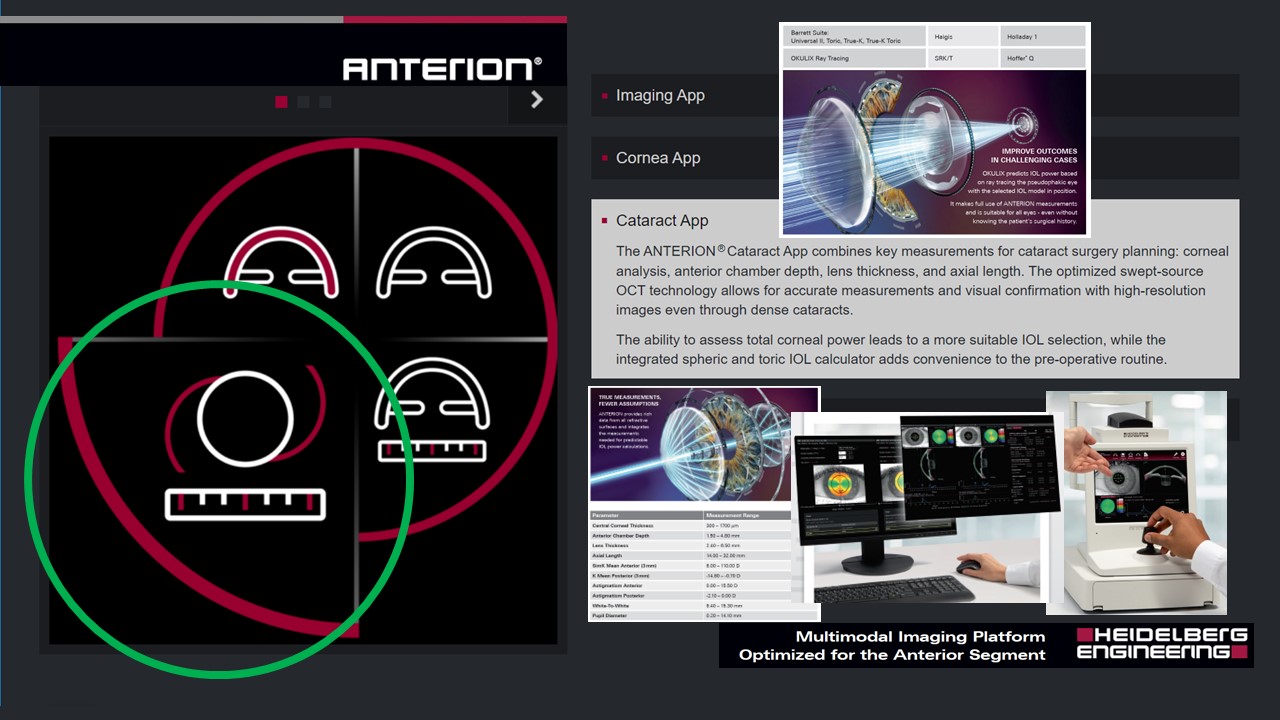Click the Hoffer Q formula cell
The image size is (1280, 720).
click(x=1043, y=58)
